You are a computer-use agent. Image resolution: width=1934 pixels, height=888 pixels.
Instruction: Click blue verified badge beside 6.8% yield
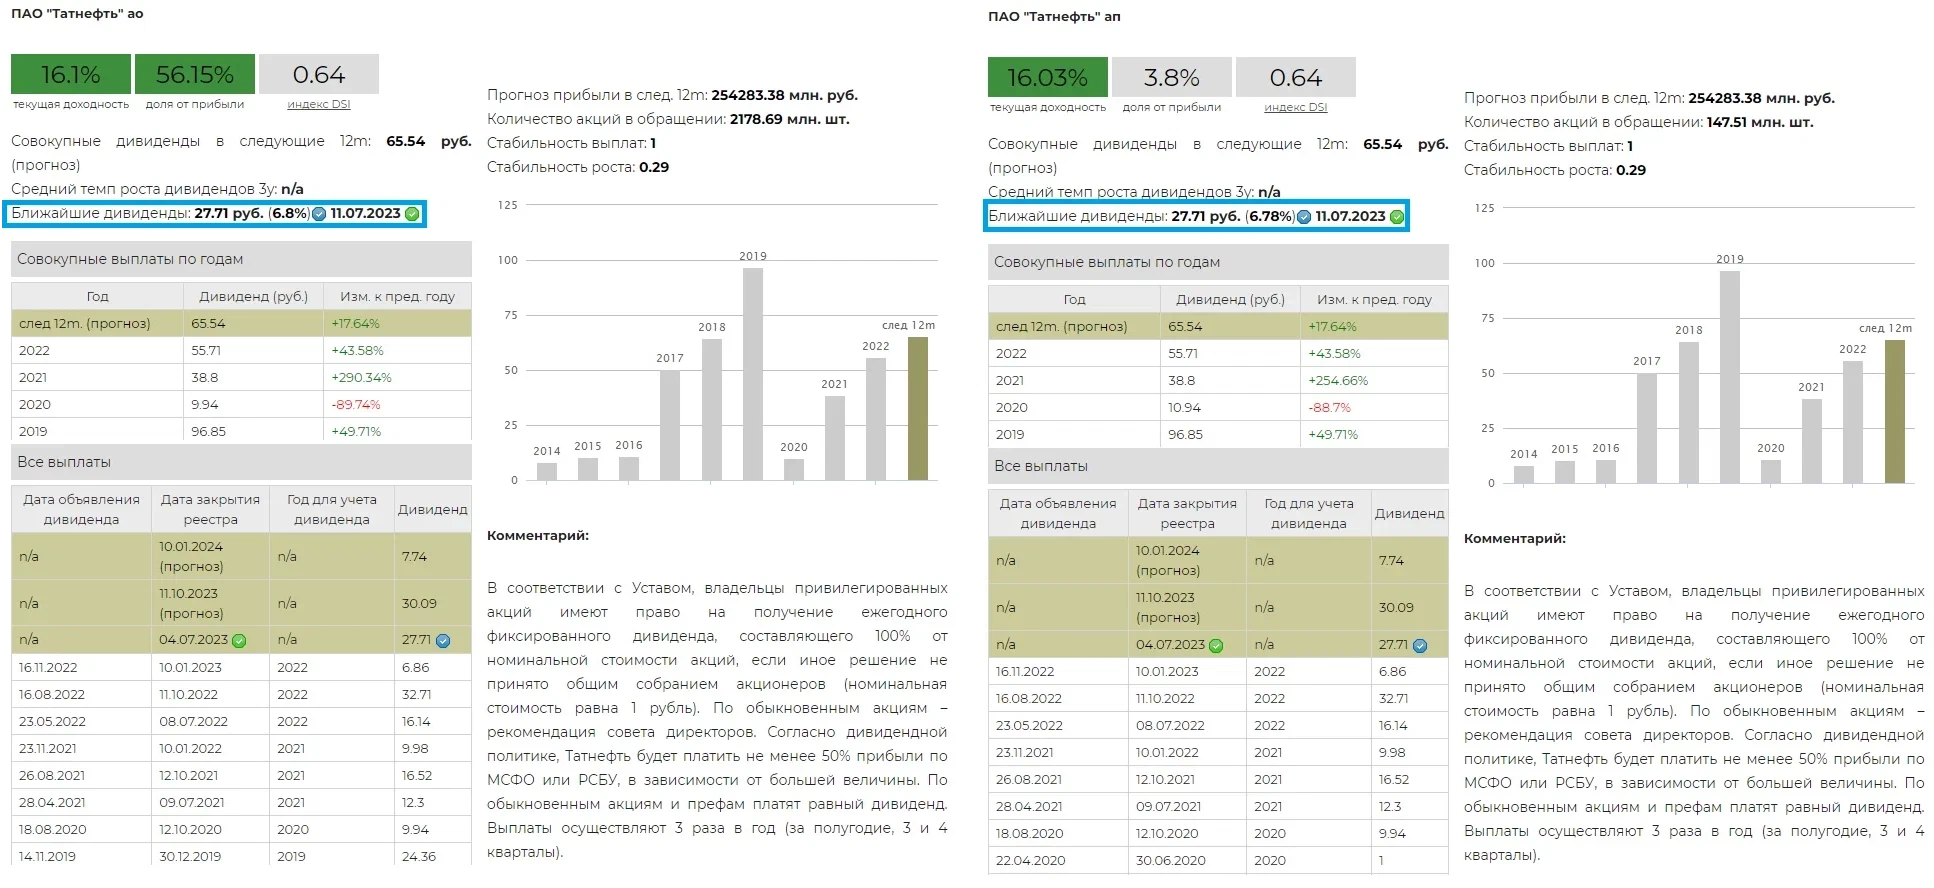click(319, 214)
